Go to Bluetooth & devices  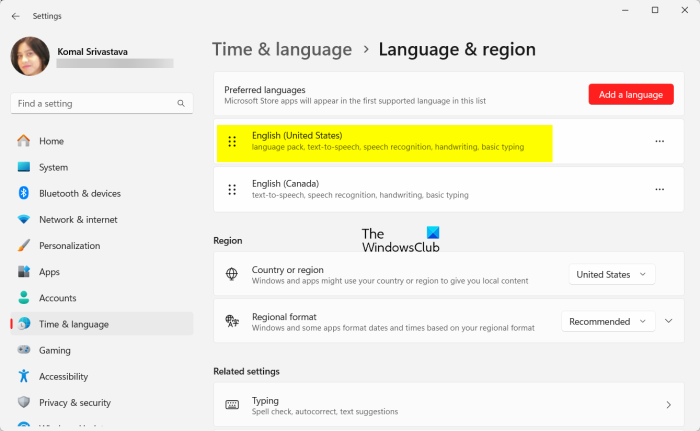(79, 193)
